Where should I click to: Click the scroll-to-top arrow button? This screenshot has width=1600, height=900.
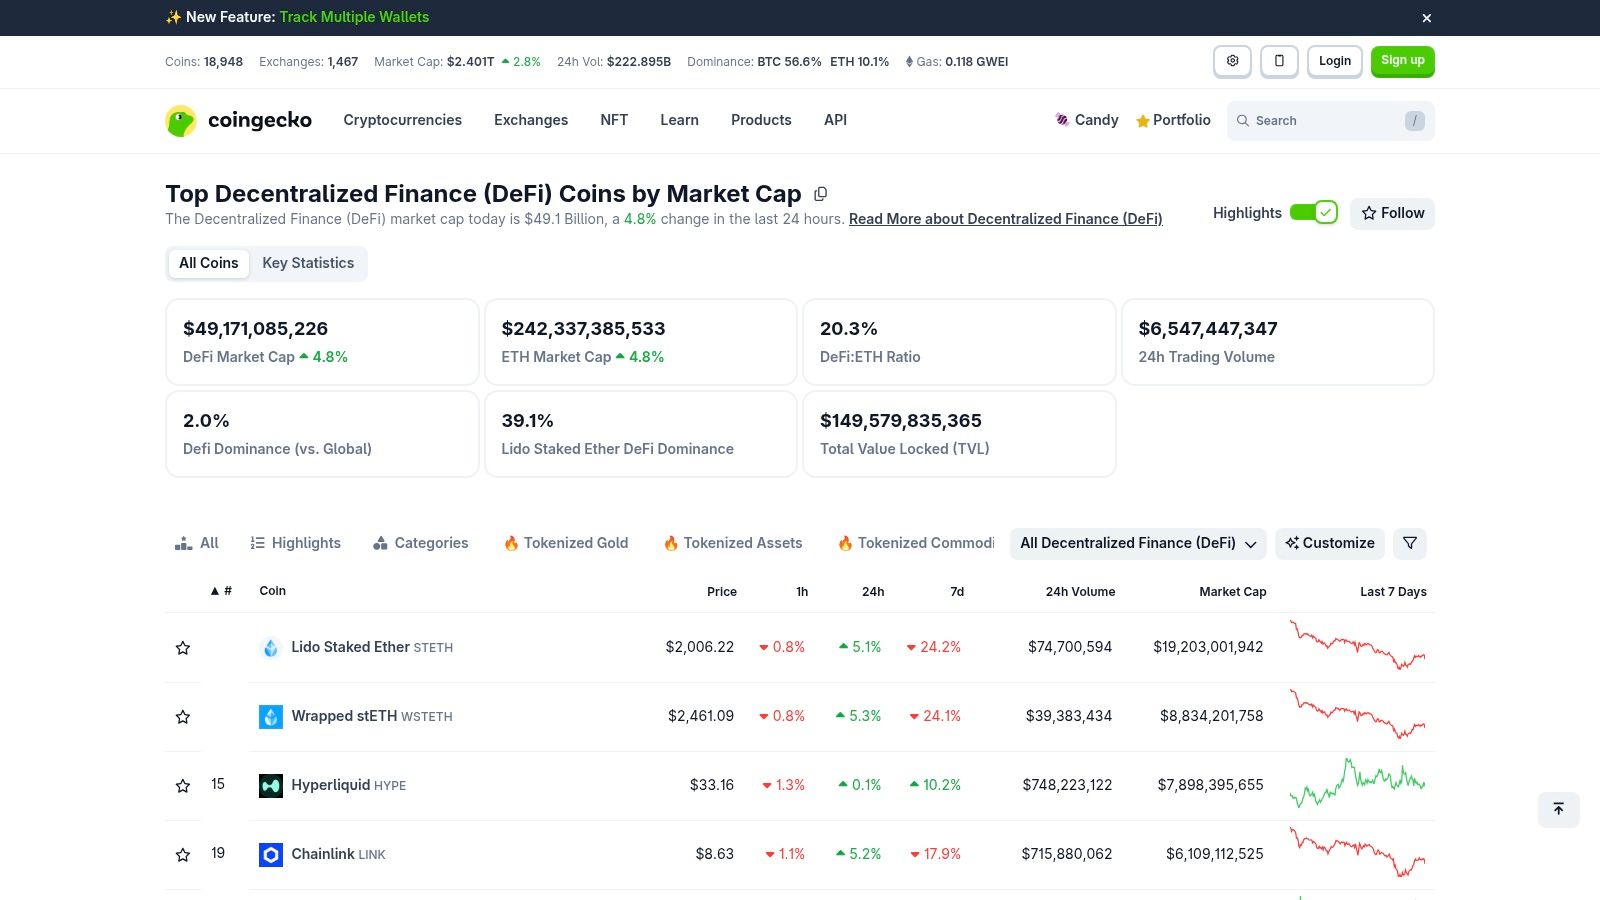pyautogui.click(x=1558, y=809)
